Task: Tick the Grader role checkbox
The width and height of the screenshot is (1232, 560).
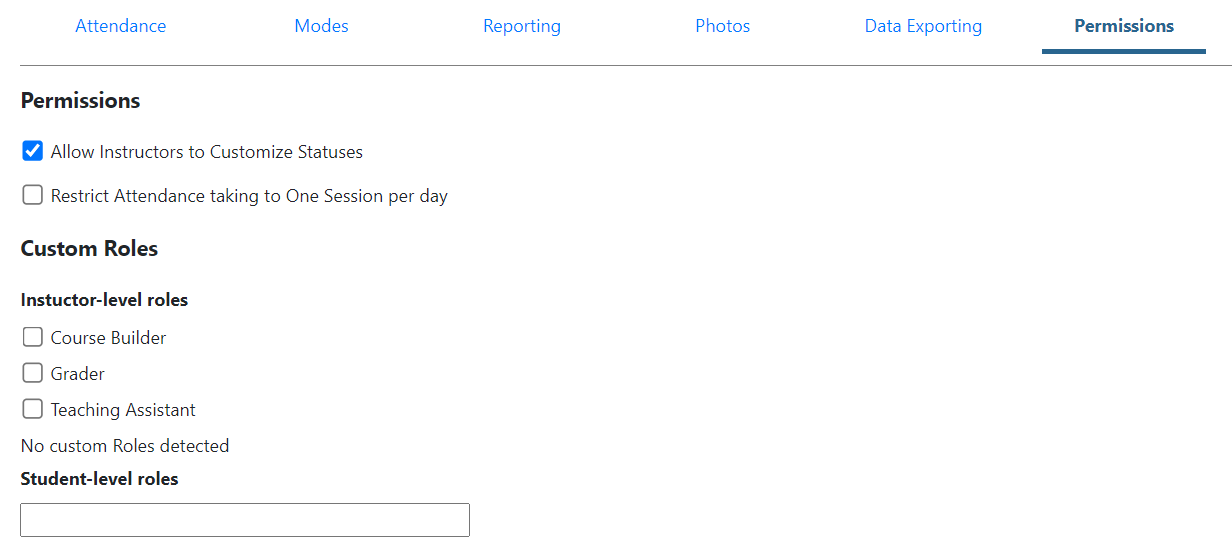Action: [33, 374]
